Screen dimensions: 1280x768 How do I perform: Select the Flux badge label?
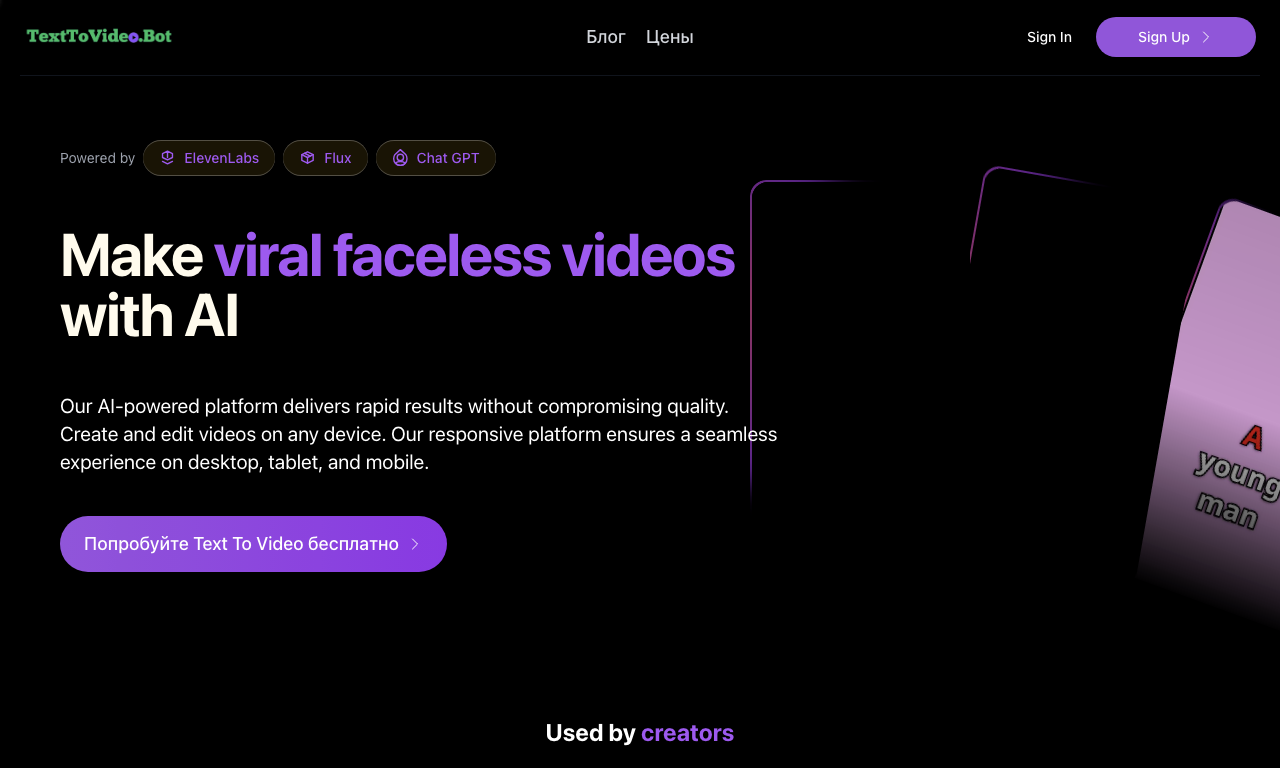pyautogui.click(x=338, y=158)
